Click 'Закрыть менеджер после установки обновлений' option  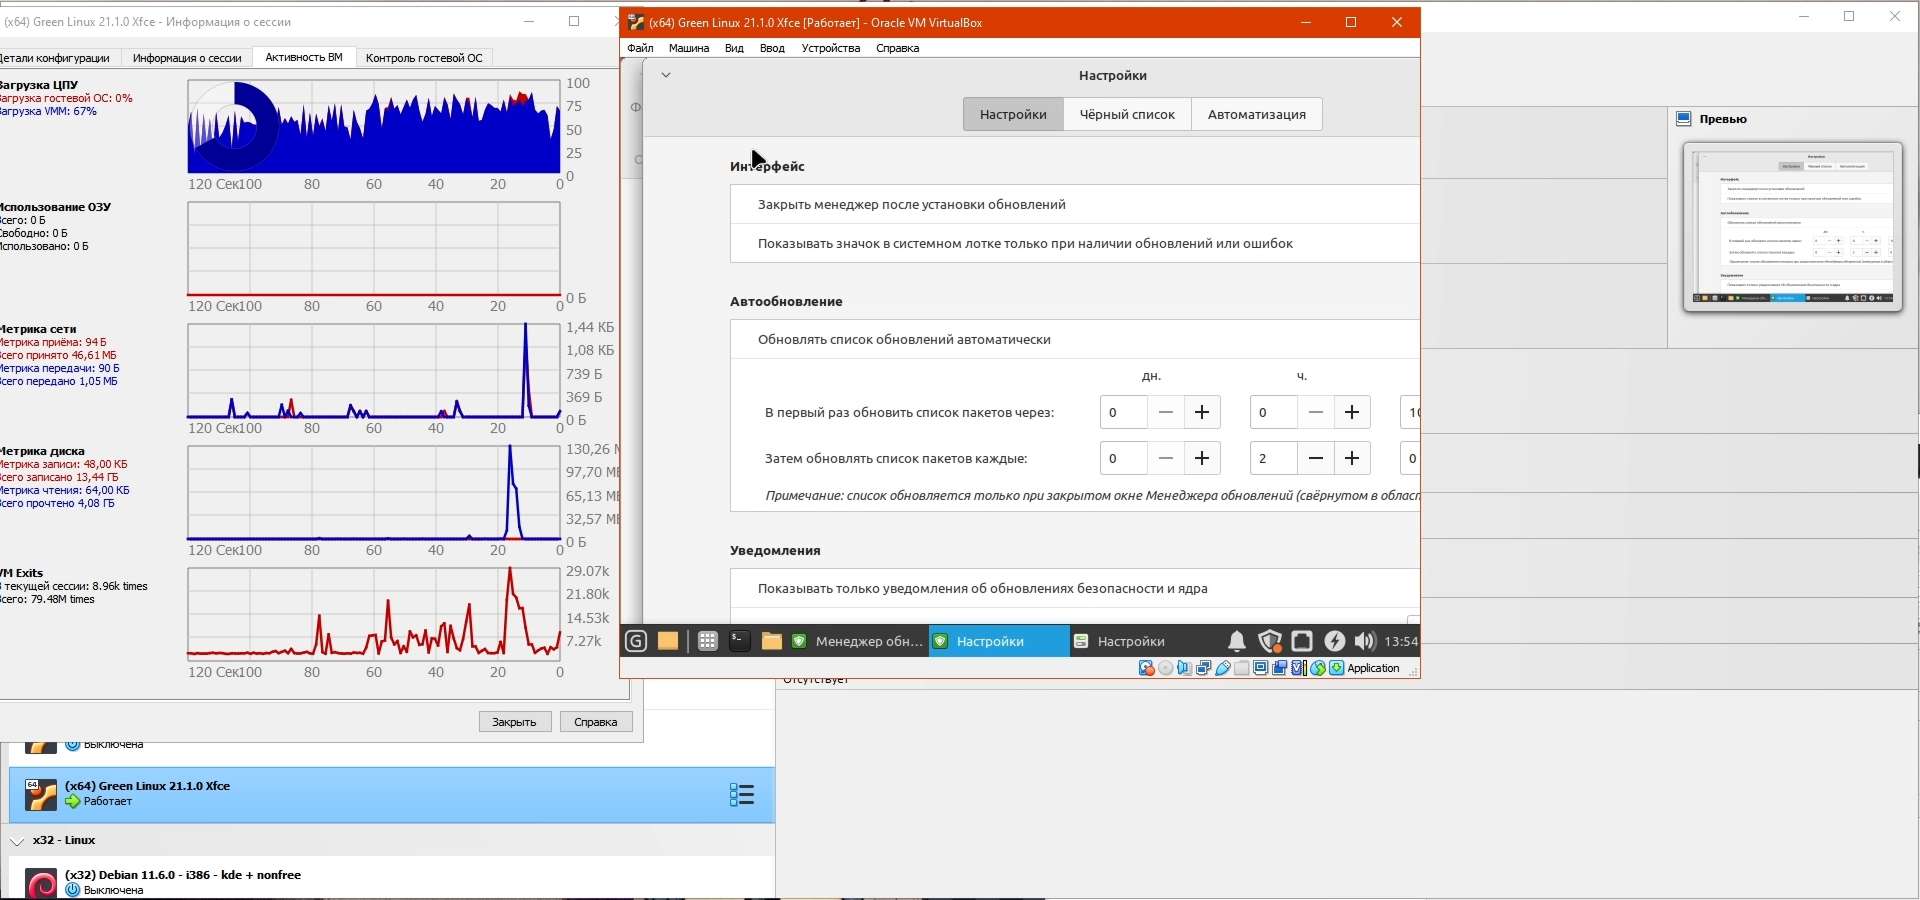1075,204
